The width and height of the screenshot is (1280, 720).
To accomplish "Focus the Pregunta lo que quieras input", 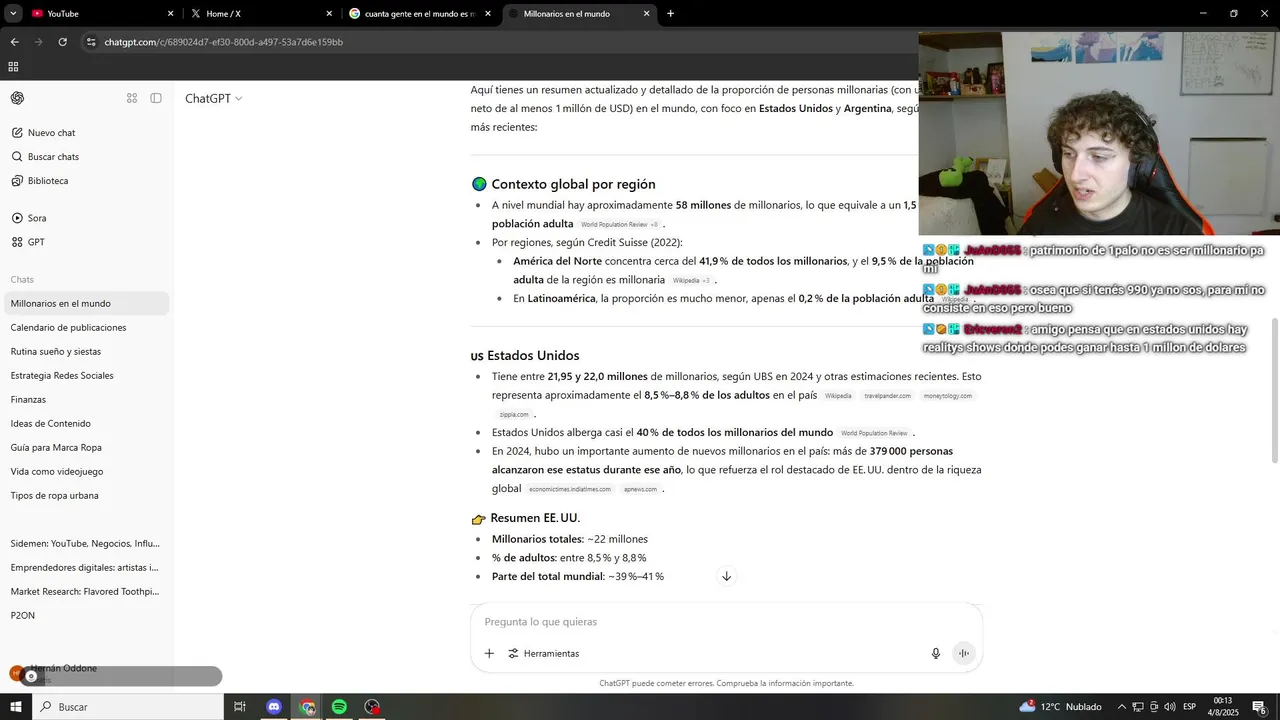I will pyautogui.click(x=726, y=622).
